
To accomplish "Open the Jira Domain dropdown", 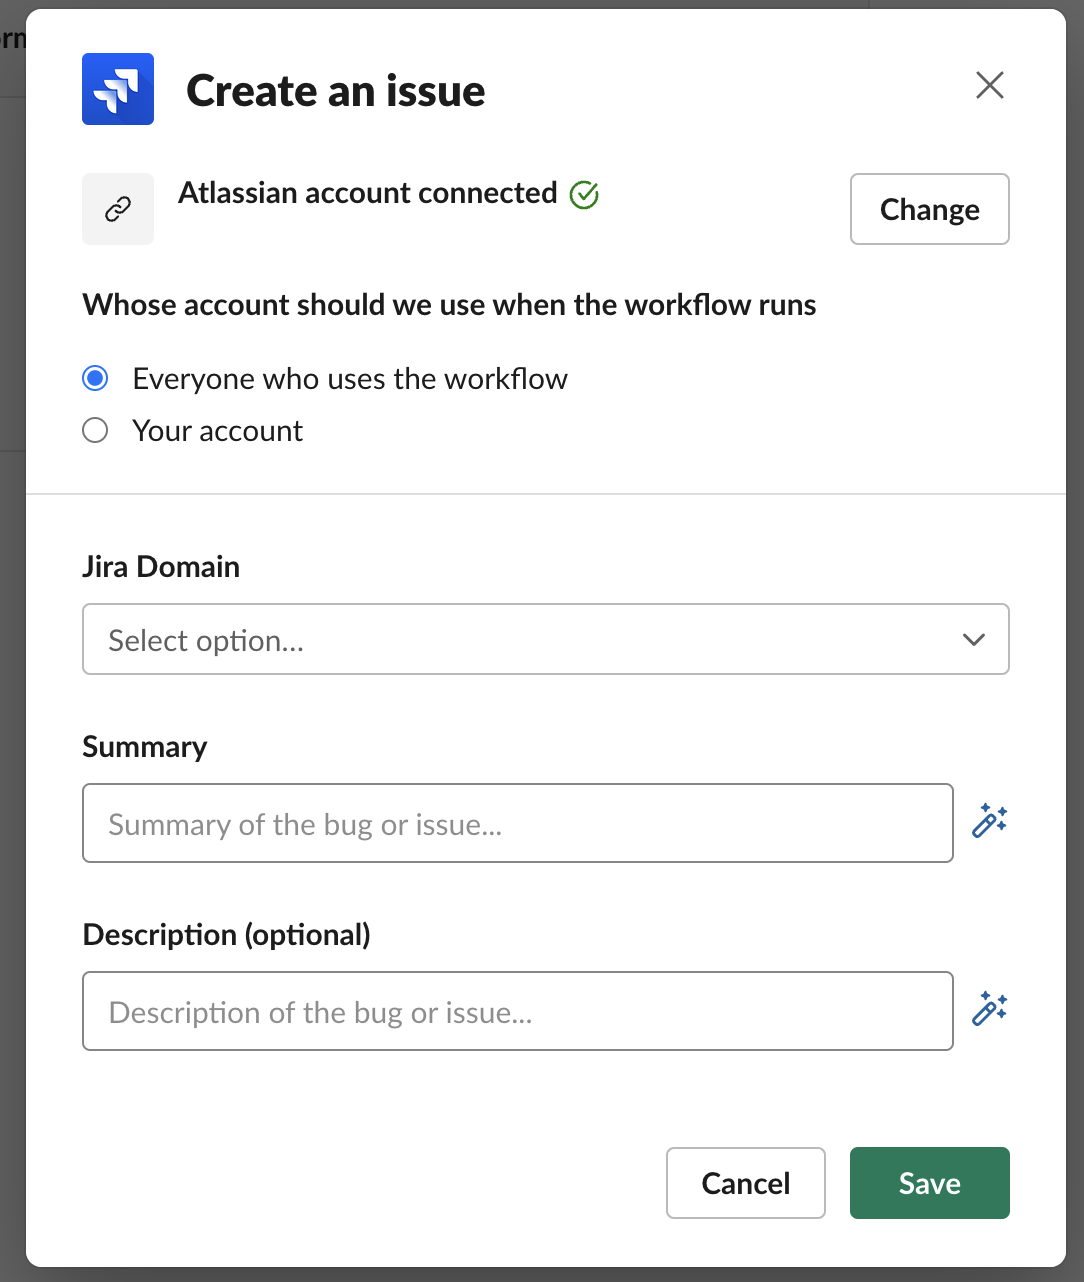I will click(546, 639).
